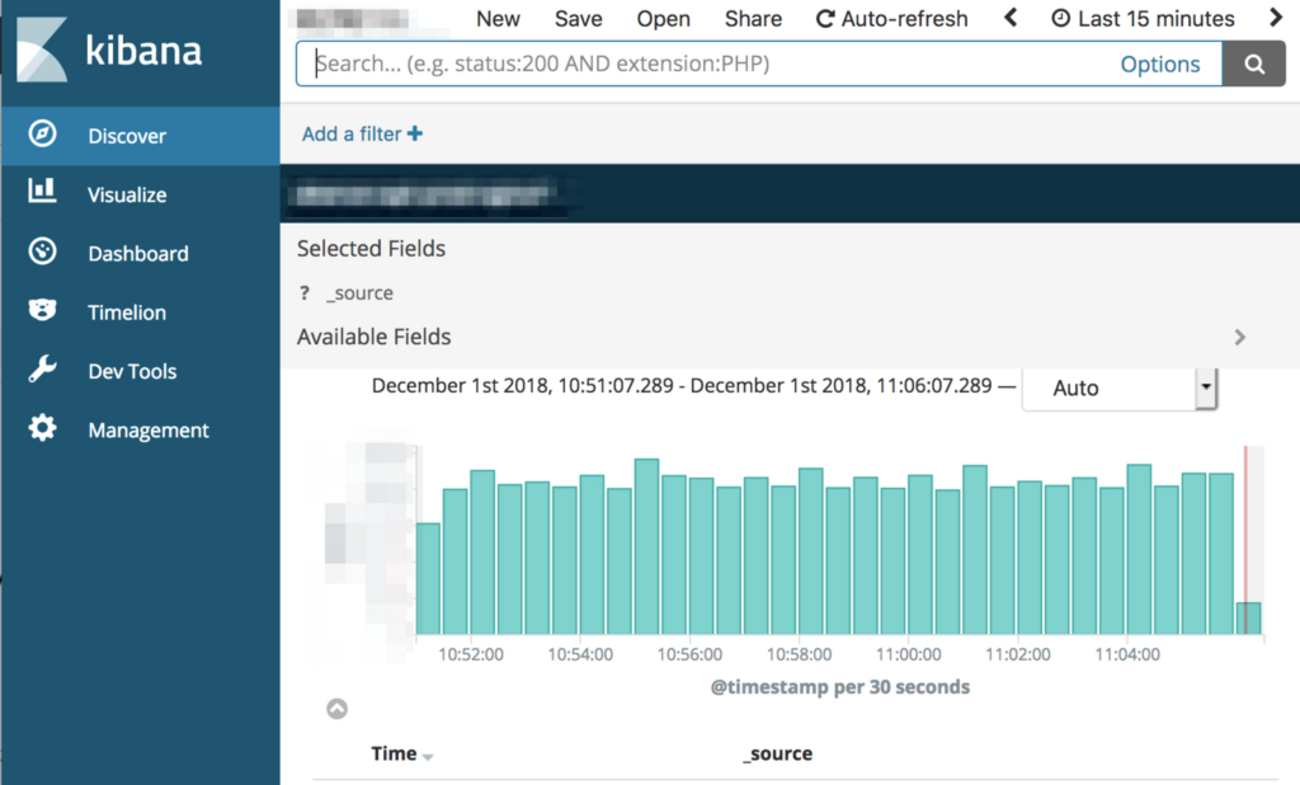The height and width of the screenshot is (785, 1300).
Task: Click the Share menu item
Action: tap(753, 19)
